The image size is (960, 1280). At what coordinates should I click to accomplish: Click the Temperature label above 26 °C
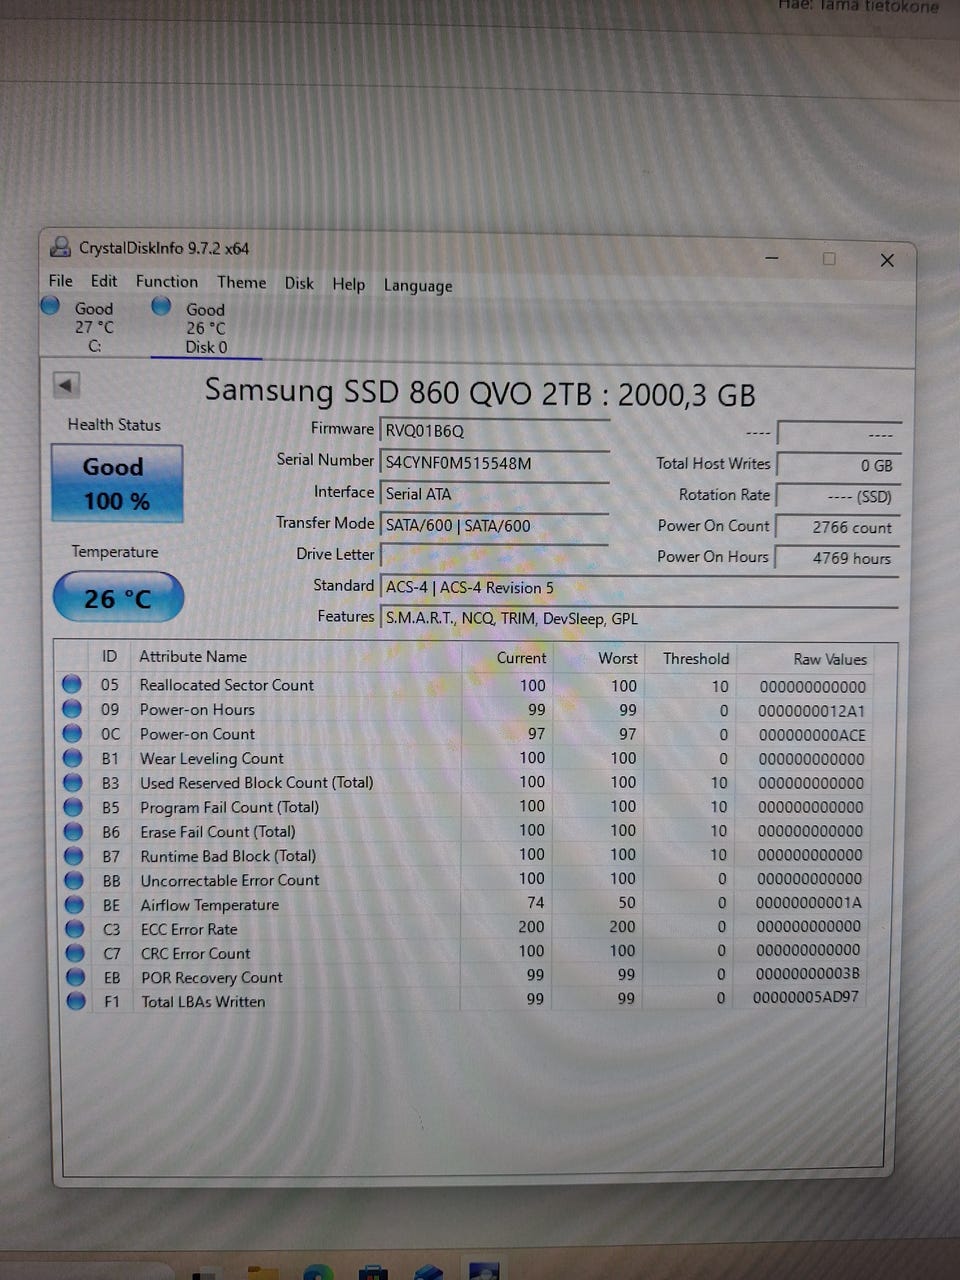[115, 552]
